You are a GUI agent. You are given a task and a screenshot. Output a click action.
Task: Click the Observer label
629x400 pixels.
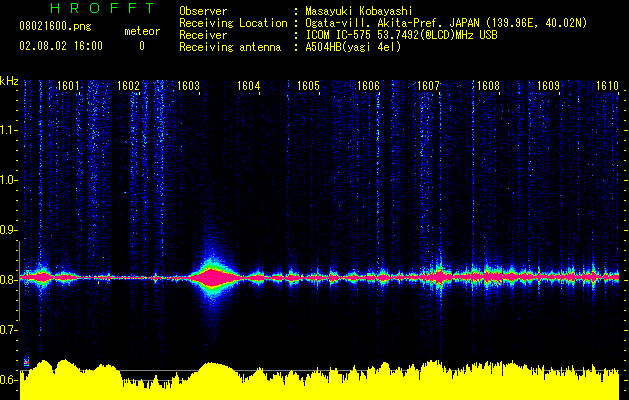click(x=203, y=11)
